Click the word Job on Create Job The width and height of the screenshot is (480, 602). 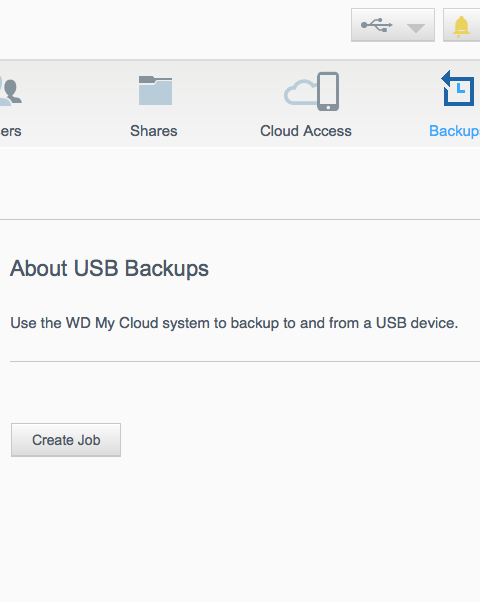[x=89, y=440]
